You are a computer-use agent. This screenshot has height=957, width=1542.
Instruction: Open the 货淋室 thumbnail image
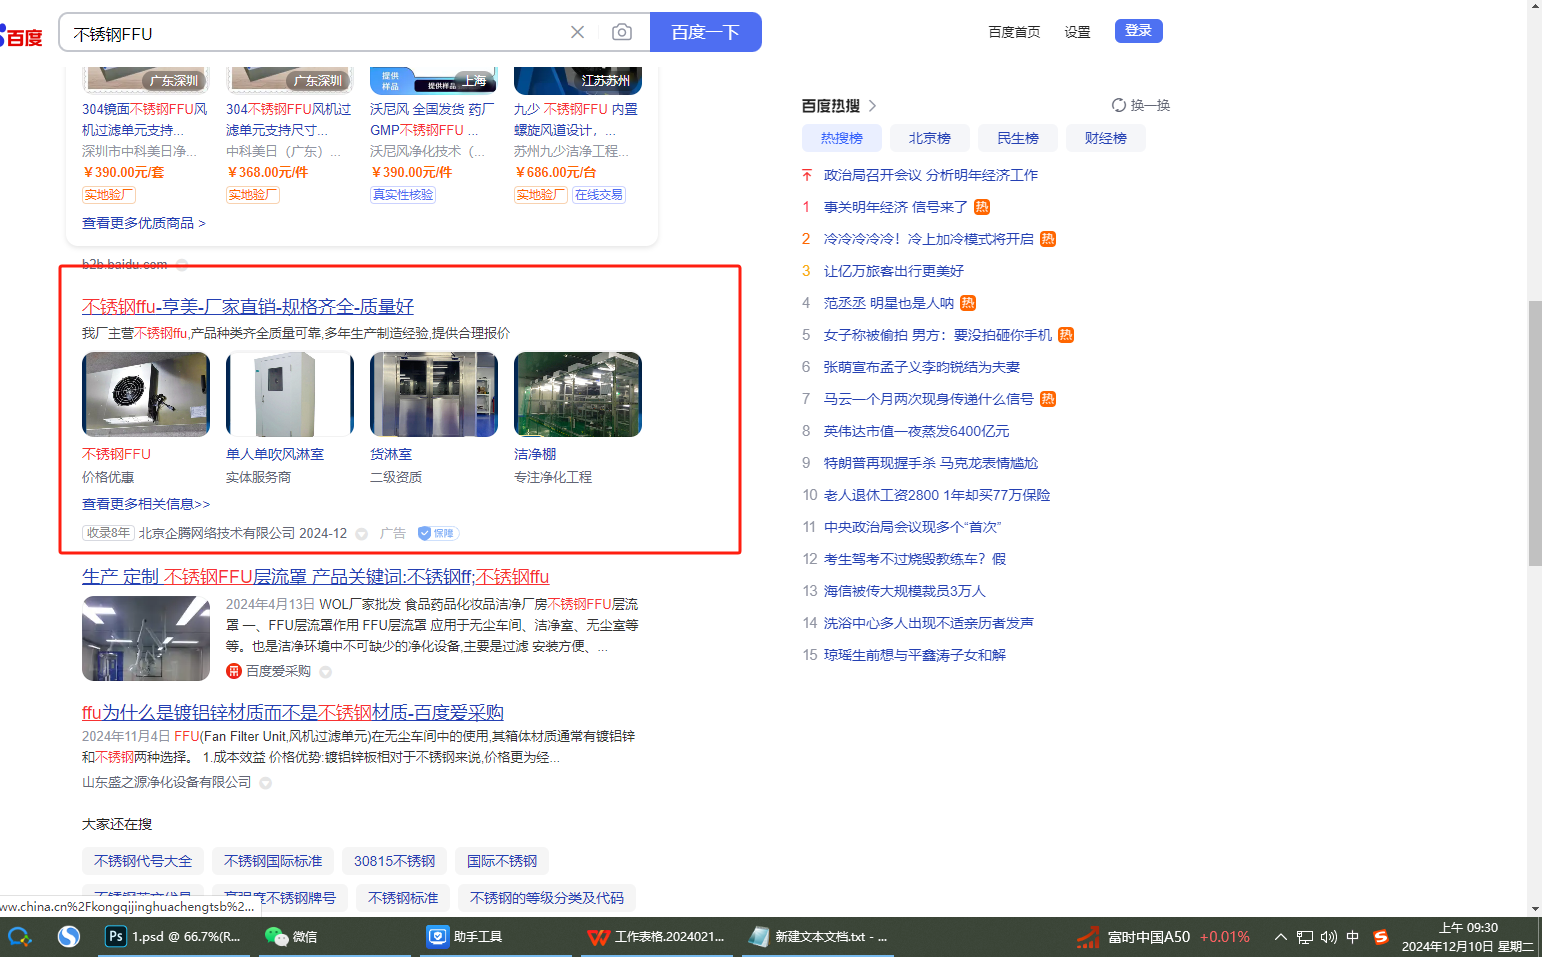[434, 394]
